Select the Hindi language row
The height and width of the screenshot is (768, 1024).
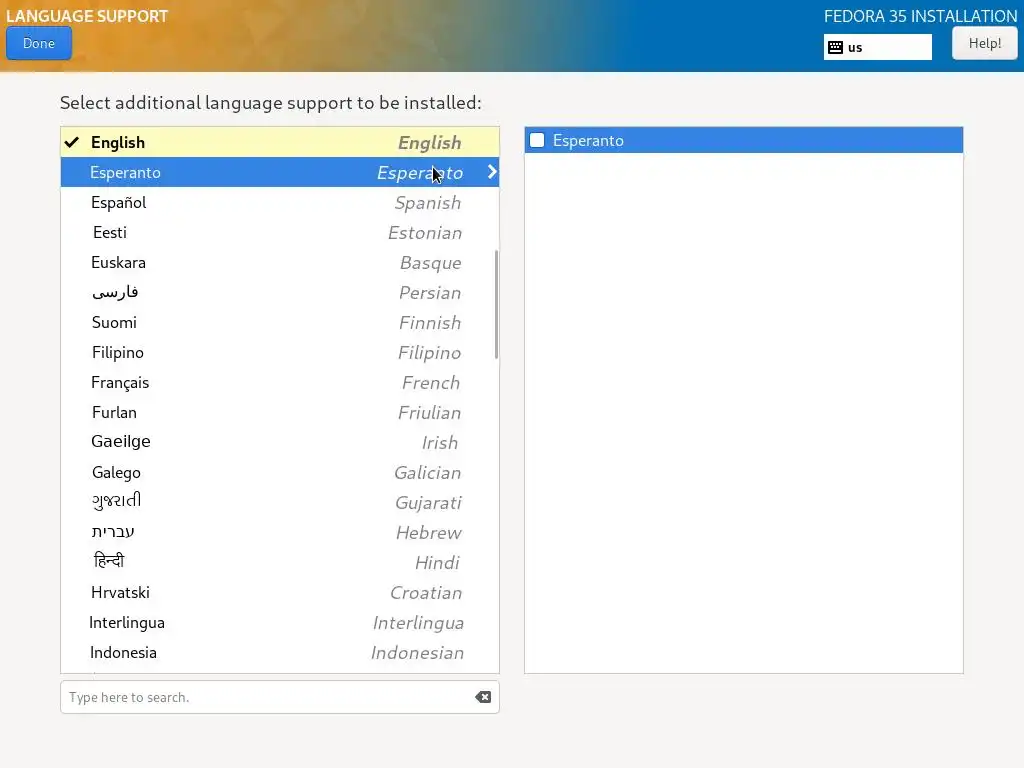pyautogui.click(x=280, y=562)
